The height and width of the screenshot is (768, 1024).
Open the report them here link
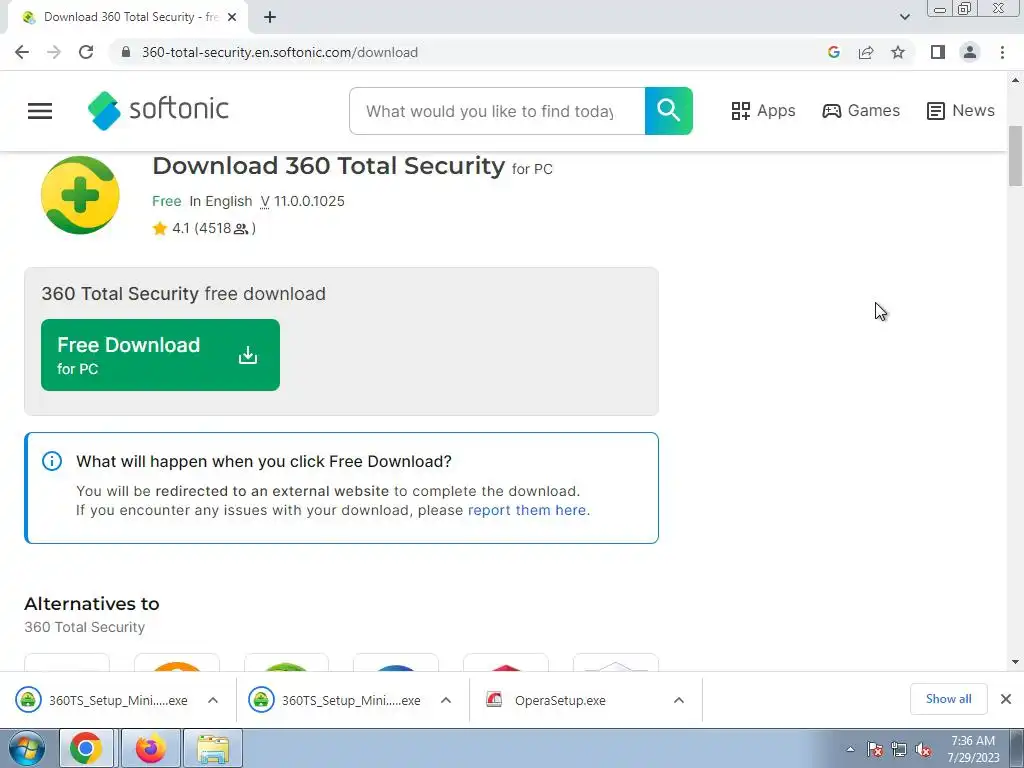coord(528,510)
